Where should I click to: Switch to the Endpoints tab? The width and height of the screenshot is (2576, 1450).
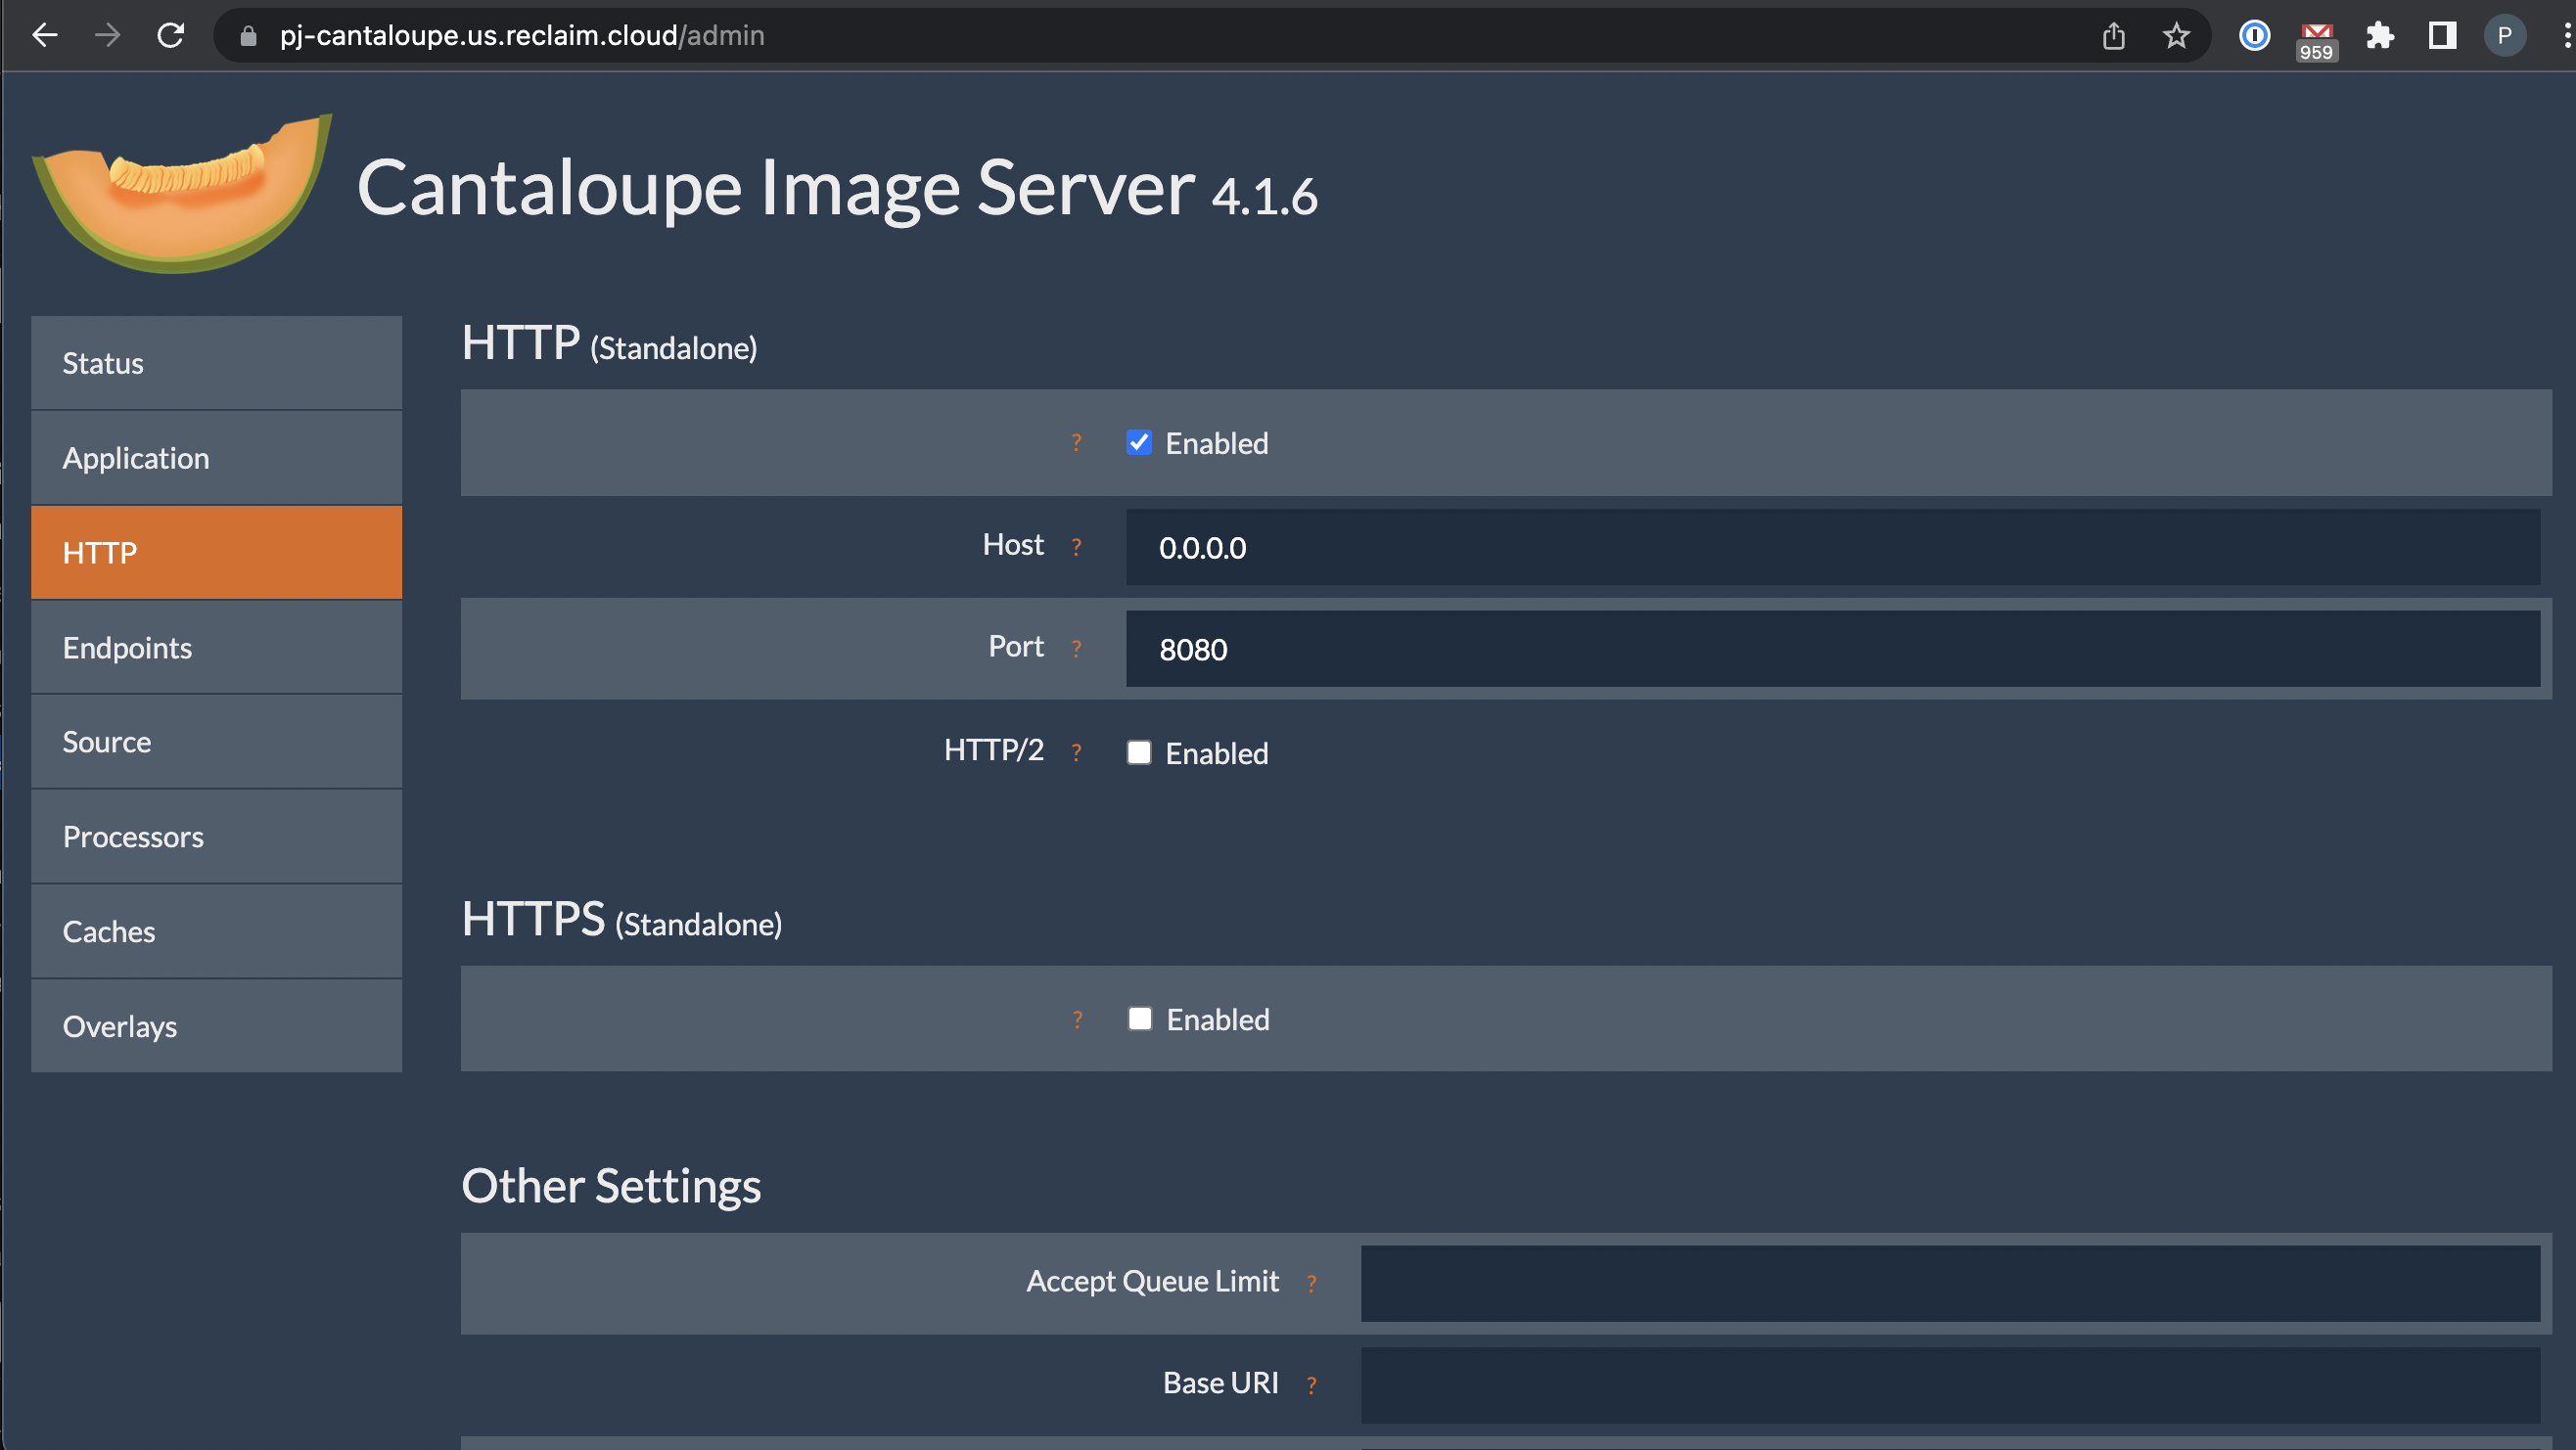216,648
